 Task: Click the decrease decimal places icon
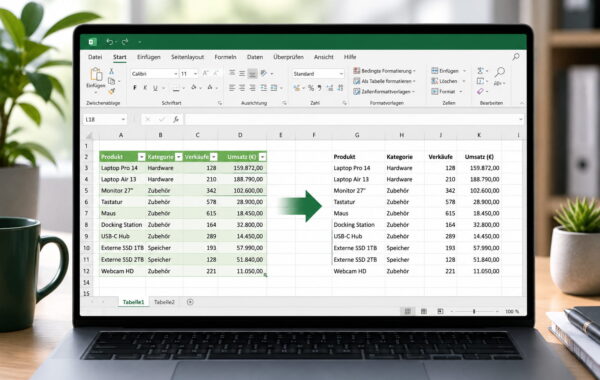point(340,88)
